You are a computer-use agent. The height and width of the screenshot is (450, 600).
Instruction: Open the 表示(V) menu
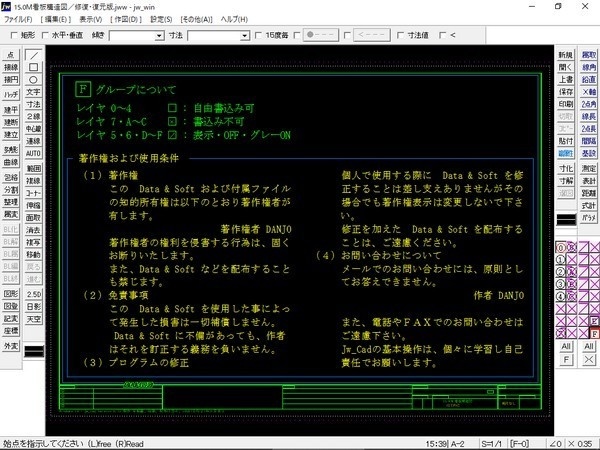click(91, 19)
